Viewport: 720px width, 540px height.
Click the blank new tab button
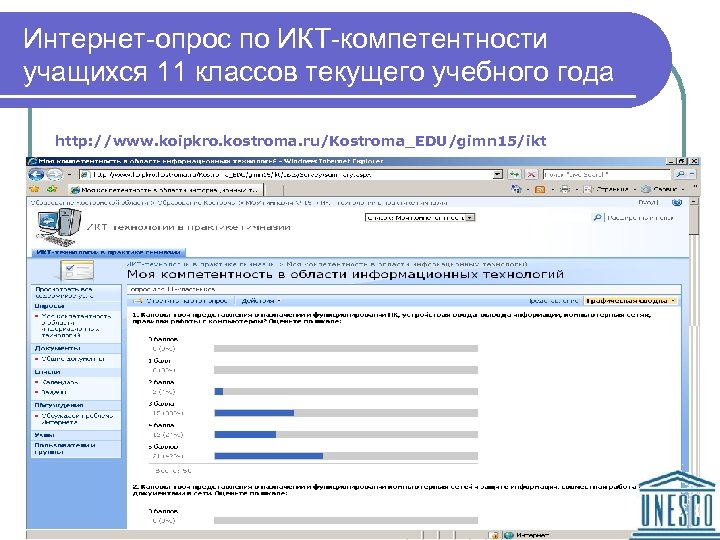(x=274, y=190)
